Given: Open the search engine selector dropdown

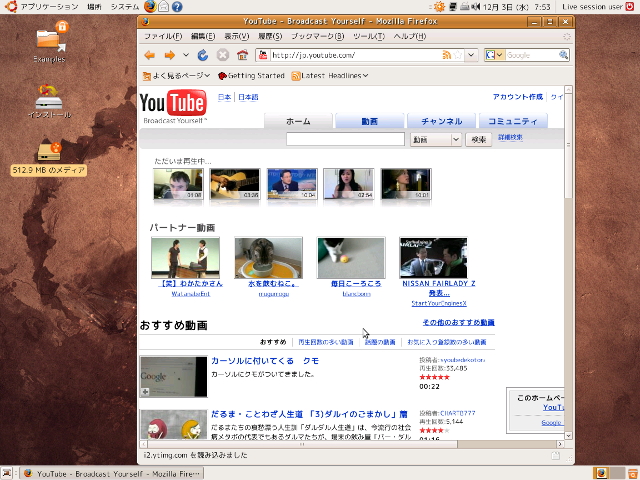Looking at the screenshot, I should point(495,55).
